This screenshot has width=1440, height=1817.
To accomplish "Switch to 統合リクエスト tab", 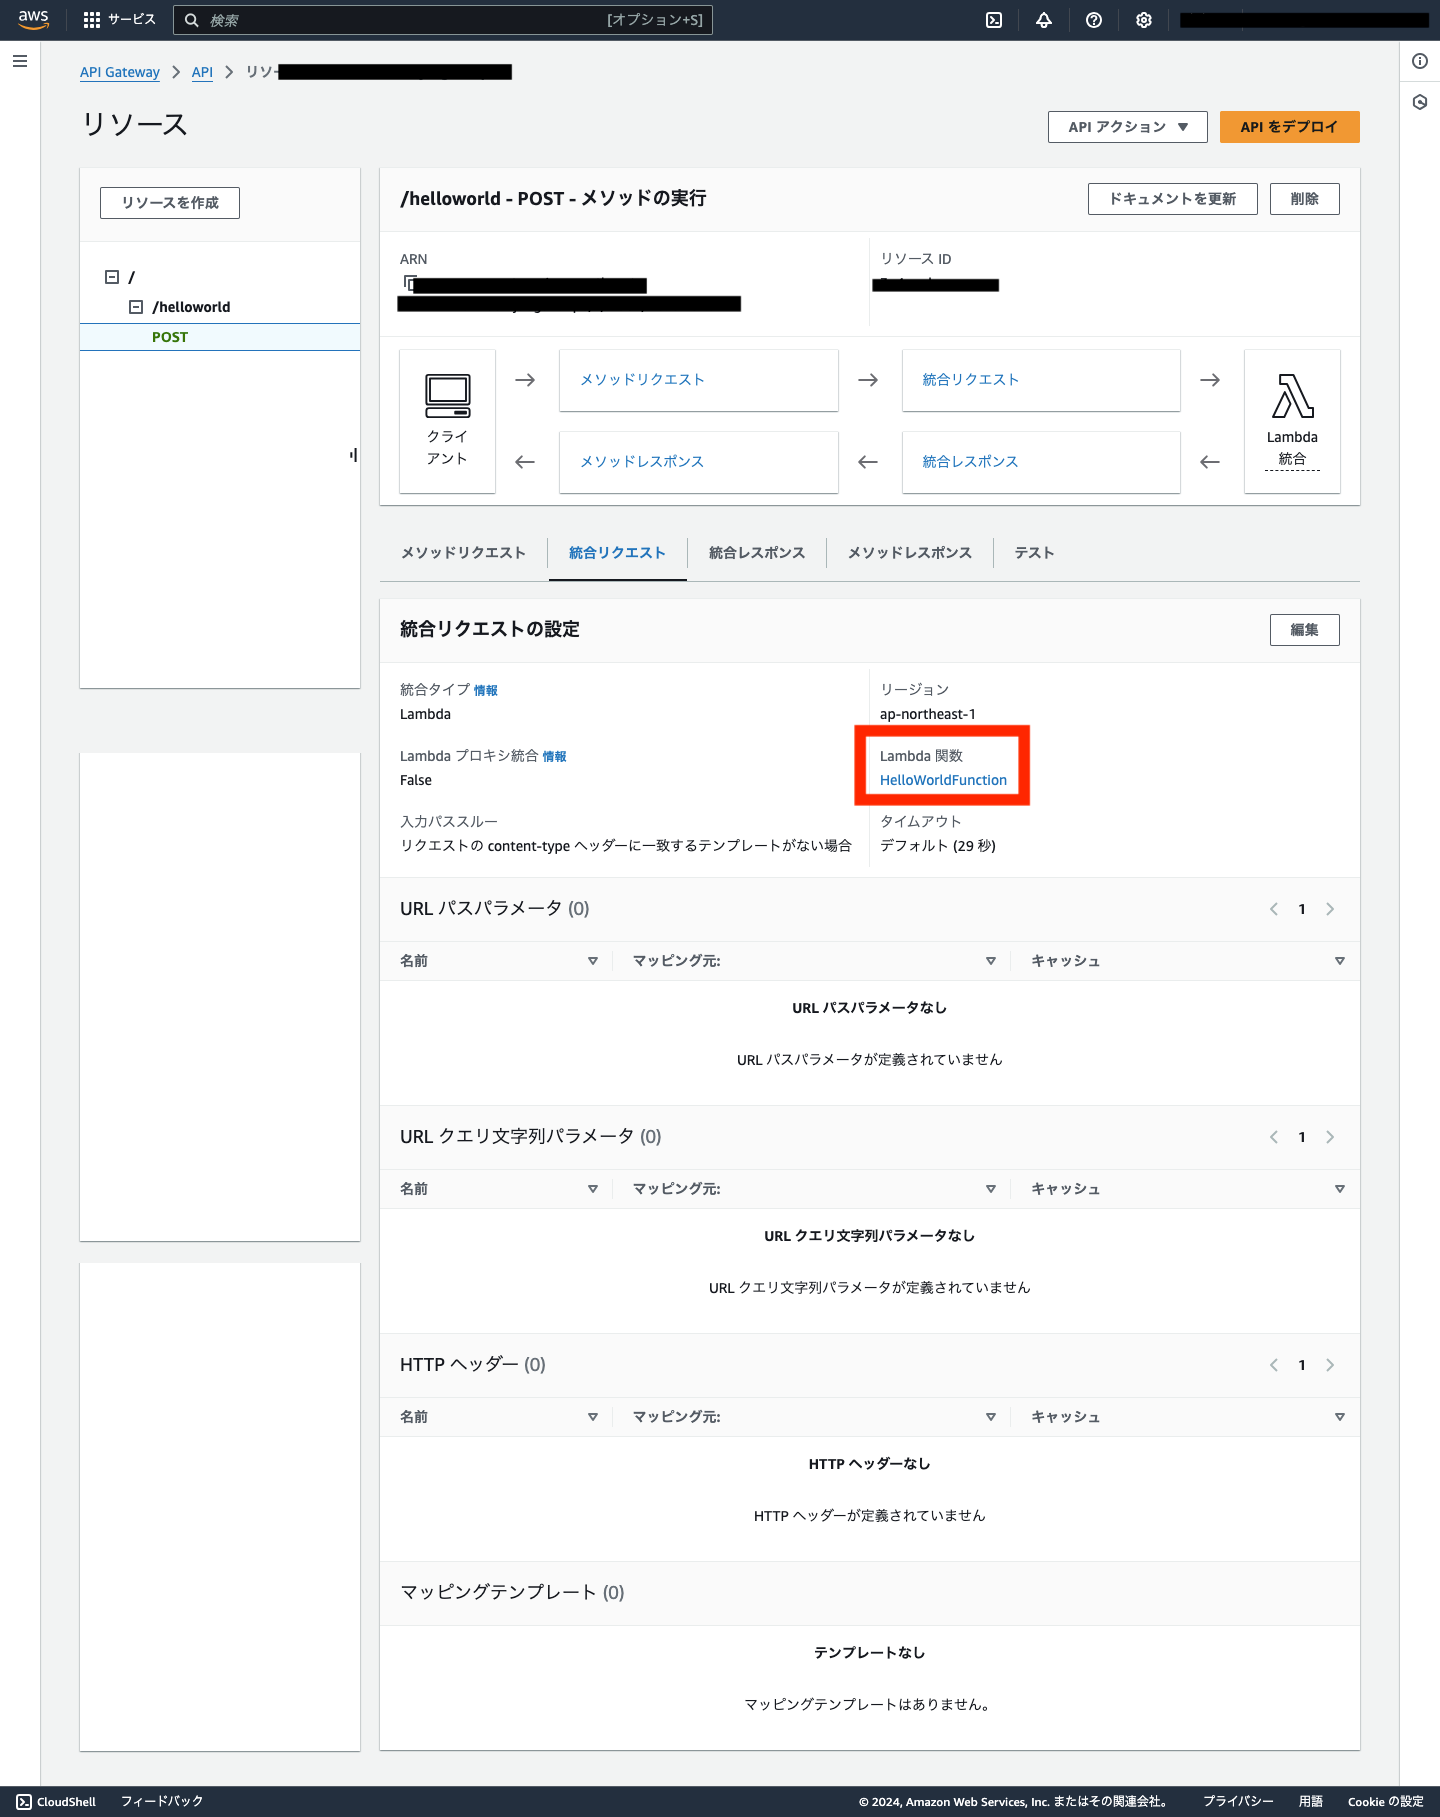I will click(x=617, y=553).
